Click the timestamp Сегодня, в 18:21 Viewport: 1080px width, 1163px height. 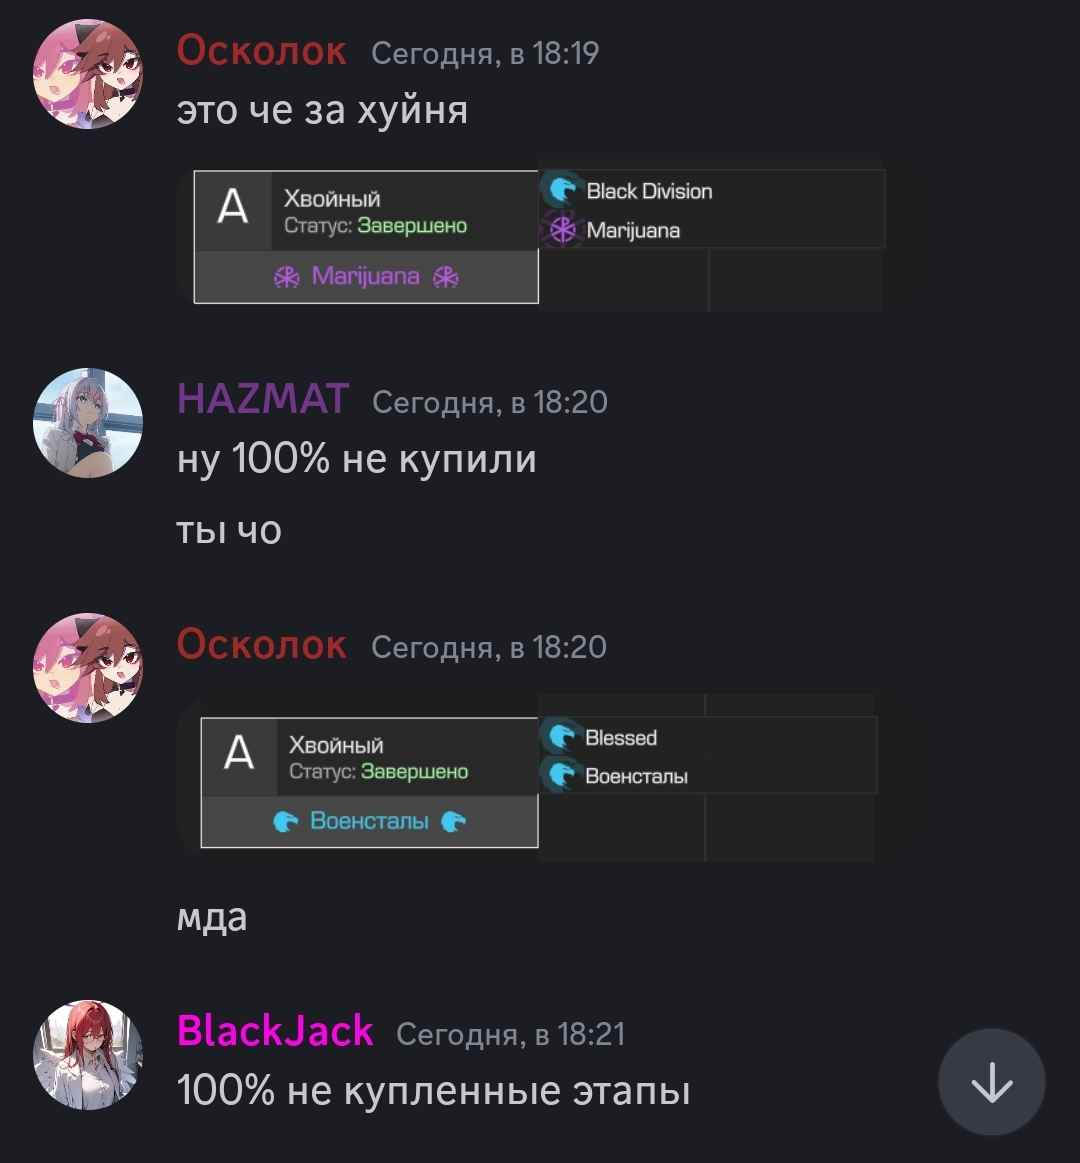point(510,1034)
